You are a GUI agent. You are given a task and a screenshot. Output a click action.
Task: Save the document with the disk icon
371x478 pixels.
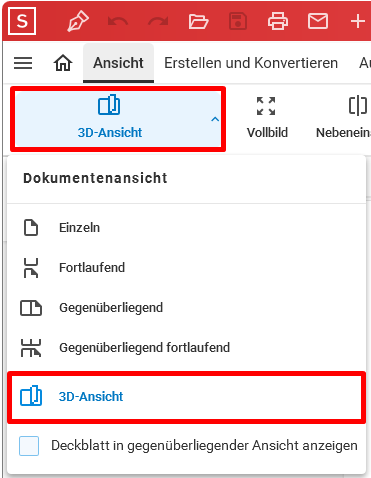click(238, 22)
